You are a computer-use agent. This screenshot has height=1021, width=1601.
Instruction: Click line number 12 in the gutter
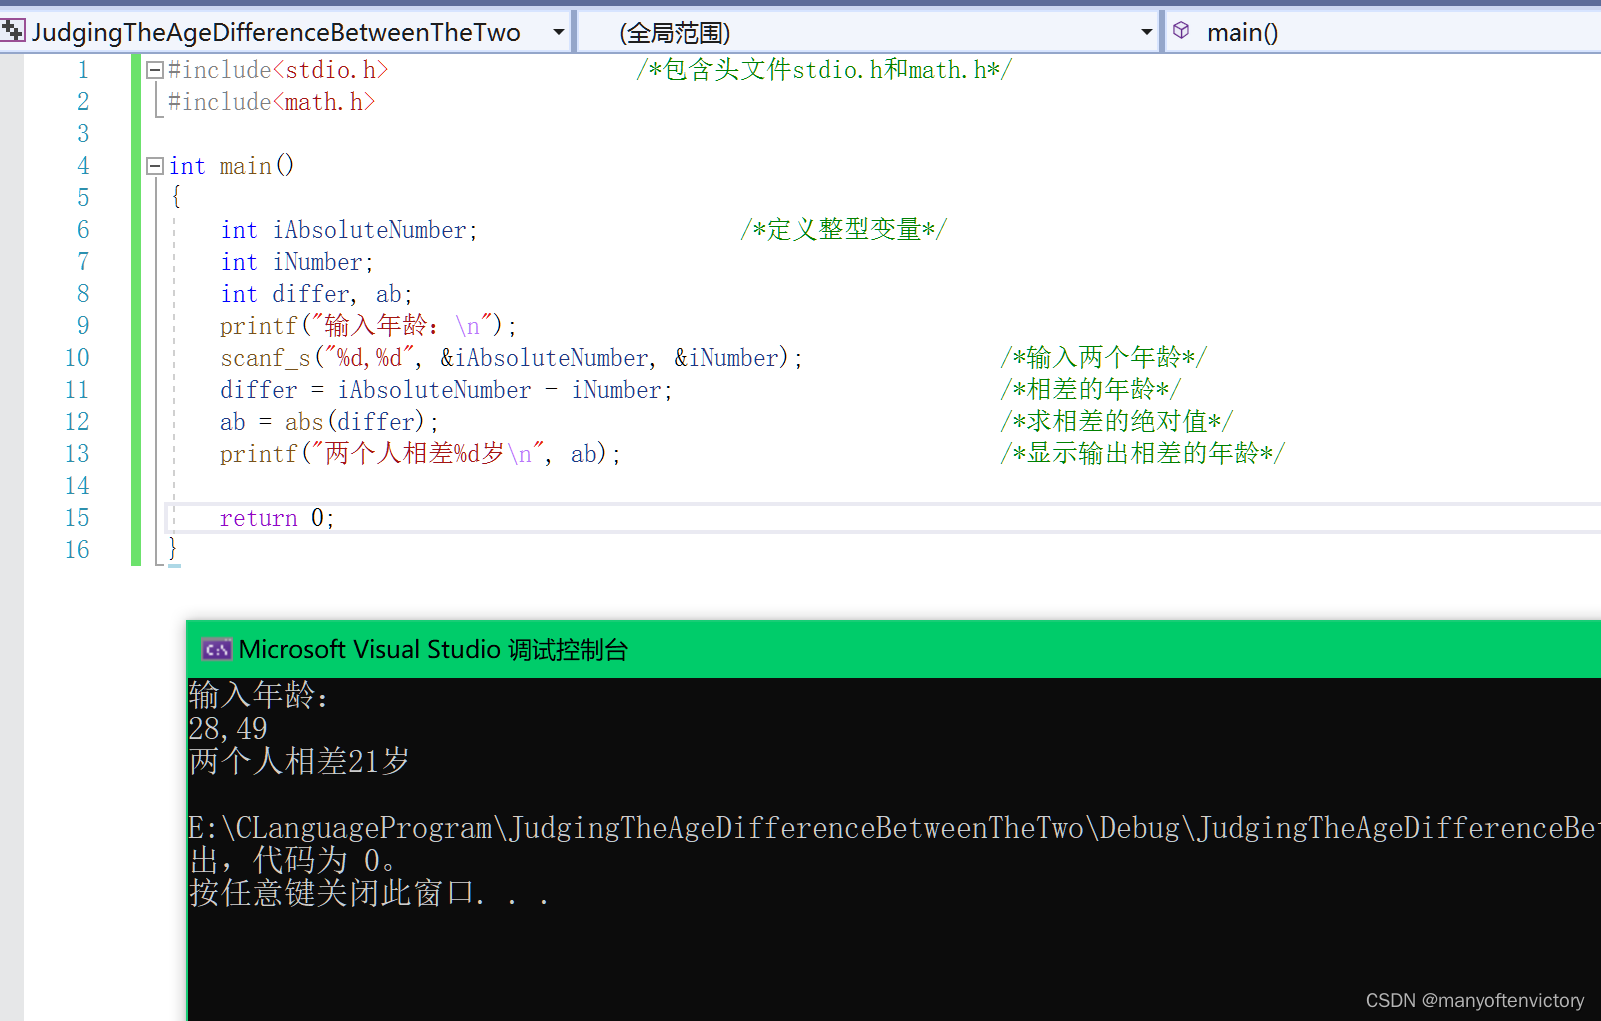click(77, 422)
